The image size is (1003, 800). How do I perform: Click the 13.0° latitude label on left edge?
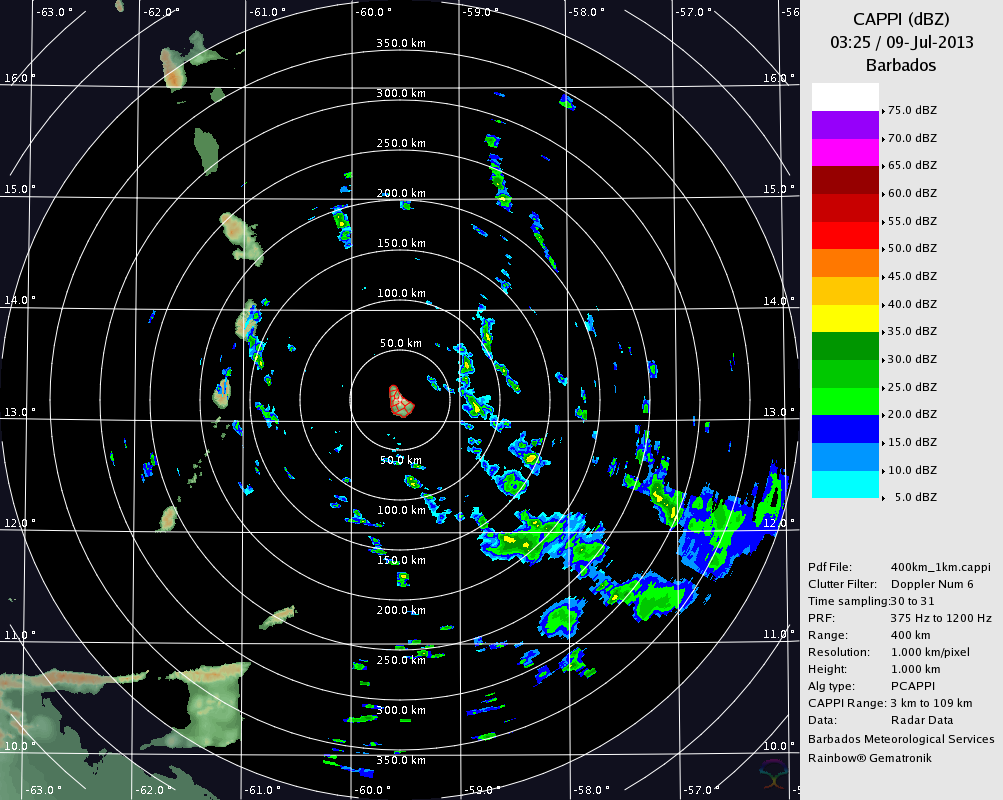[x=19, y=412]
